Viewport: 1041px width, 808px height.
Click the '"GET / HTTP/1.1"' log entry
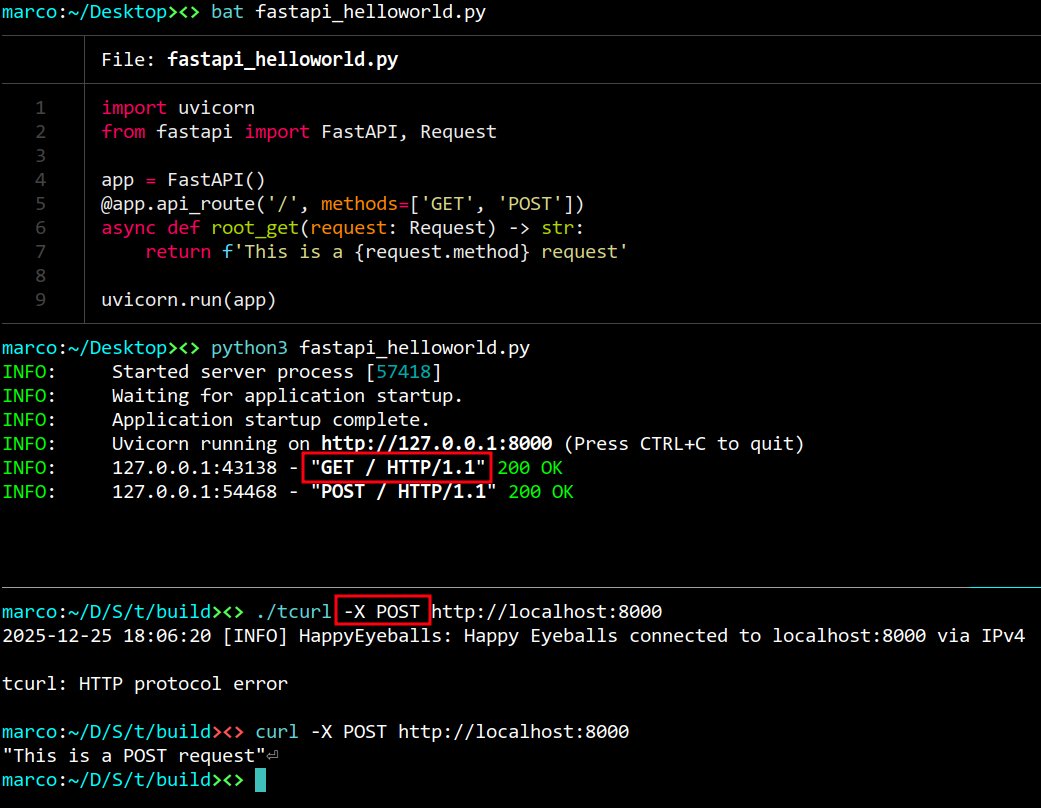click(x=398, y=468)
